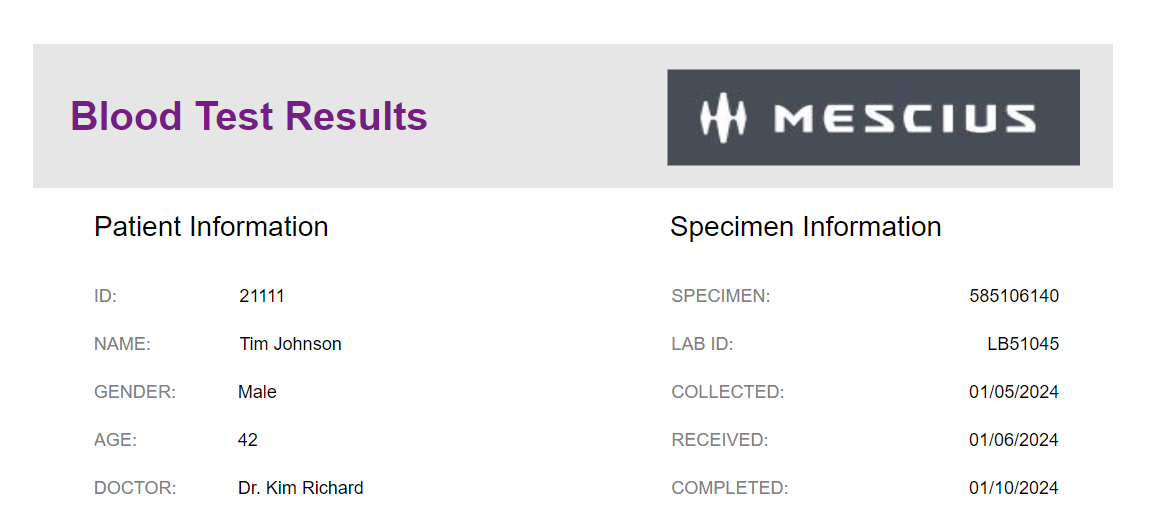
Task: Click the gender value Male
Action: 257,392
